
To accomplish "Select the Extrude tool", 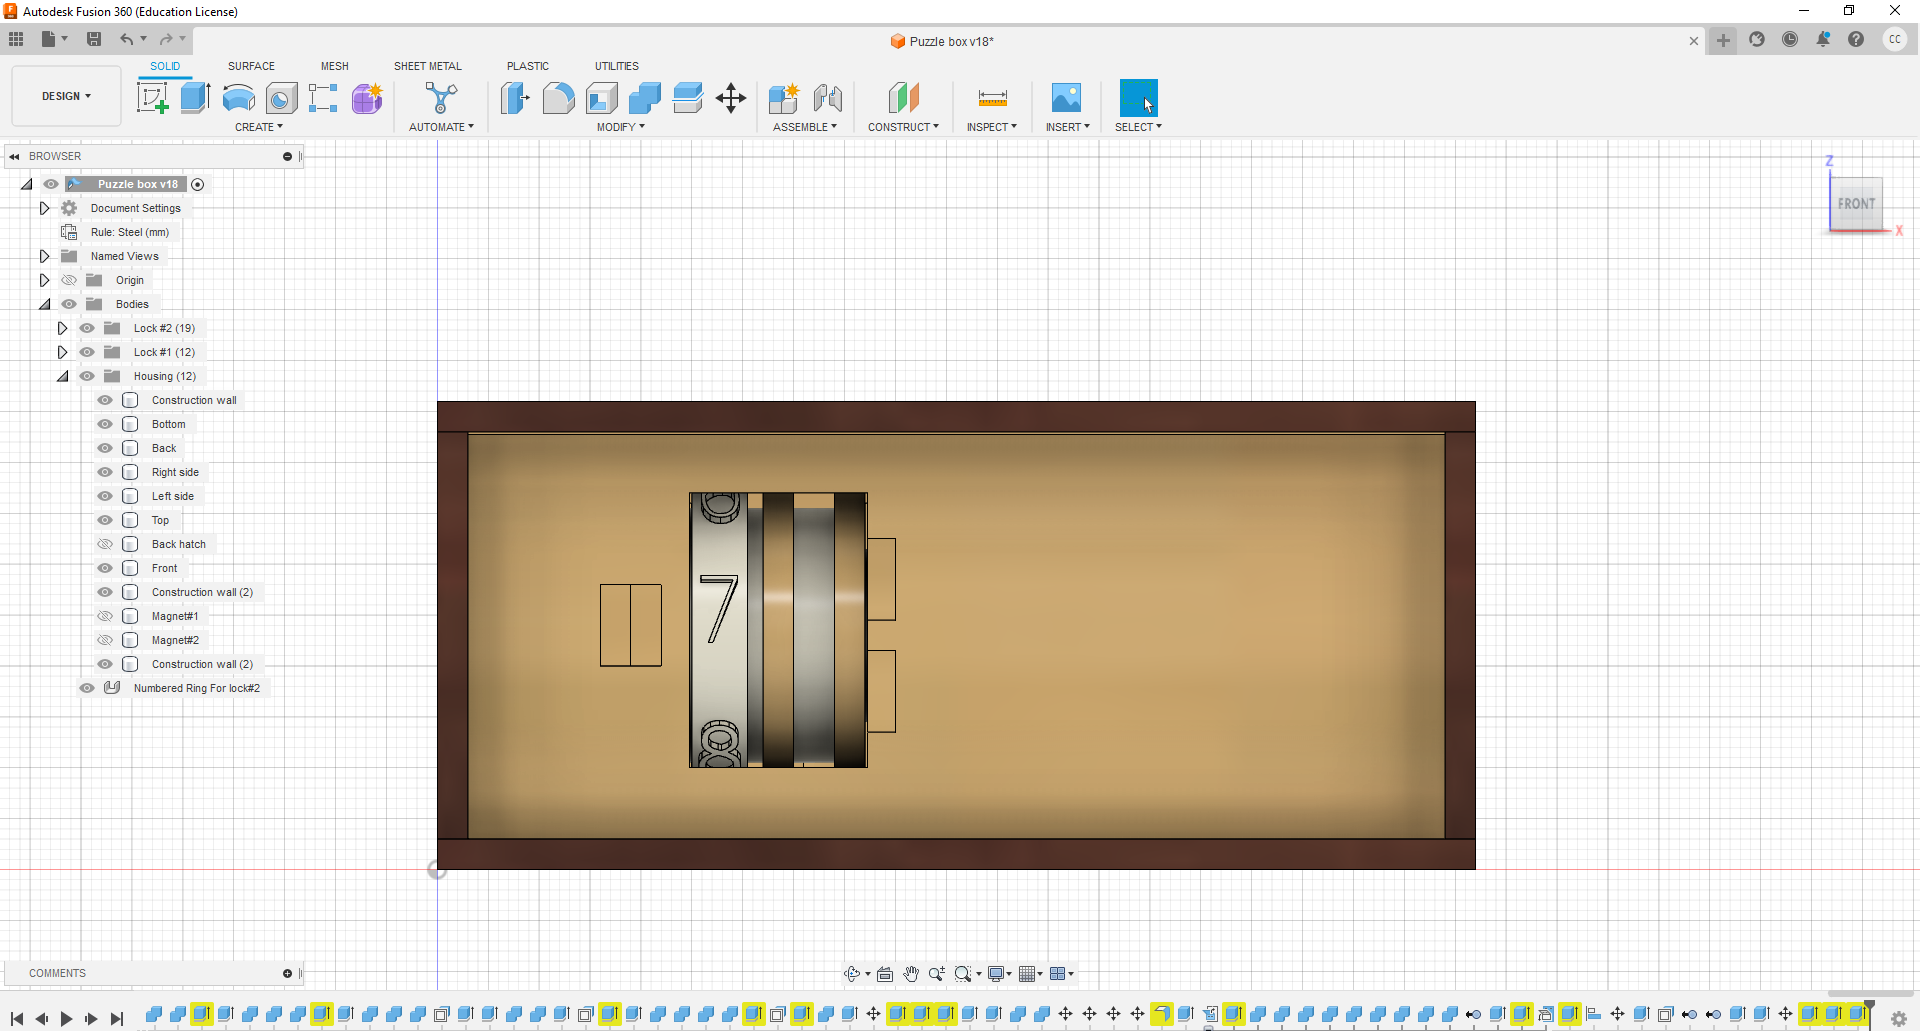I will click(x=194, y=98).
